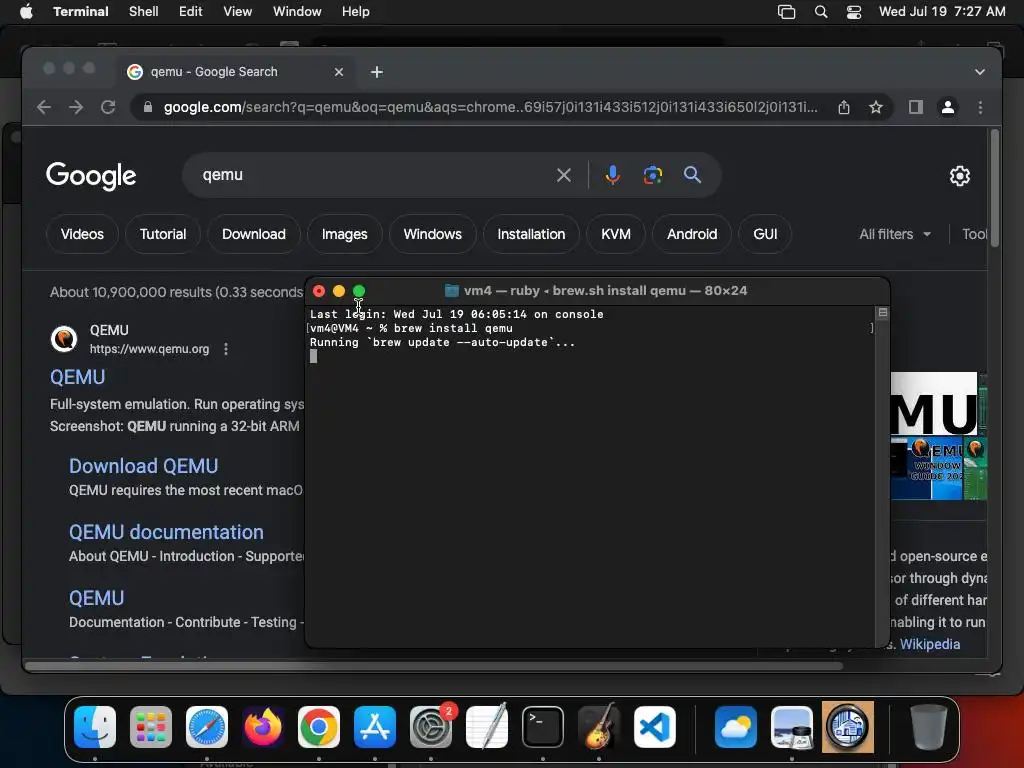Open the Edit menu
Image resolution: width=1024 pixels, height=768 pixels.
pos(191,12)
